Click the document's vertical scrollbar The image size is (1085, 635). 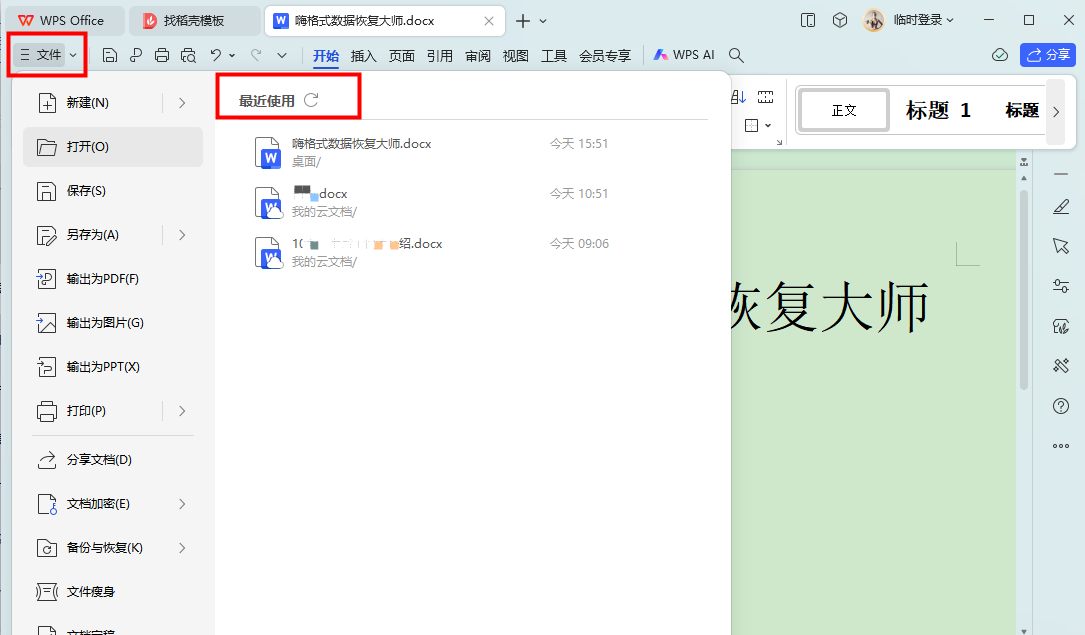pyautogui.click(x=1023, y=290)
